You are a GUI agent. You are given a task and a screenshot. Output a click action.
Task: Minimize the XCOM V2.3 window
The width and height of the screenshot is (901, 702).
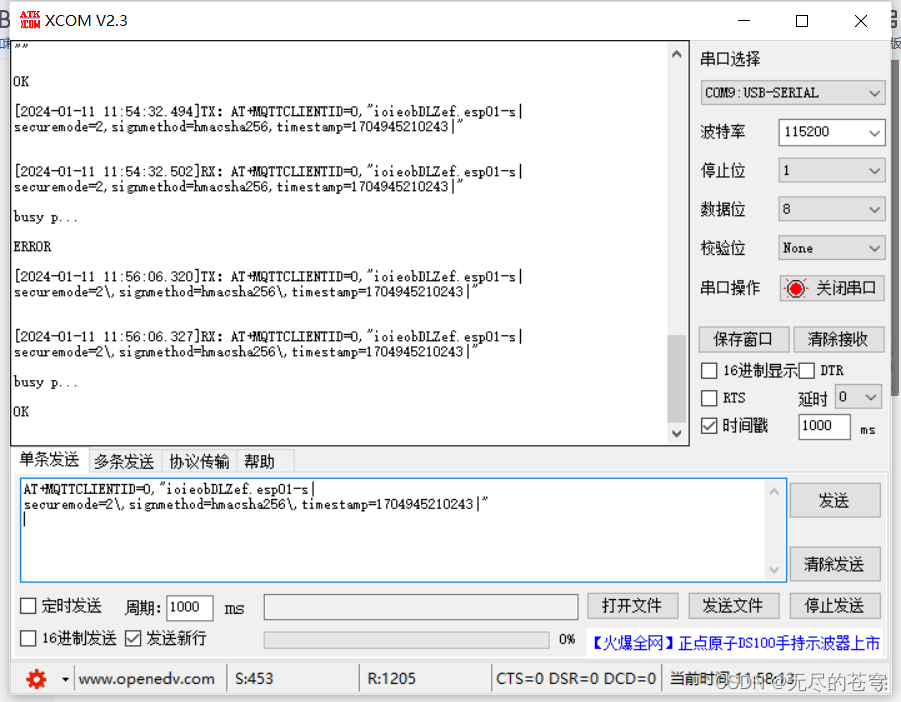(744, 21)
